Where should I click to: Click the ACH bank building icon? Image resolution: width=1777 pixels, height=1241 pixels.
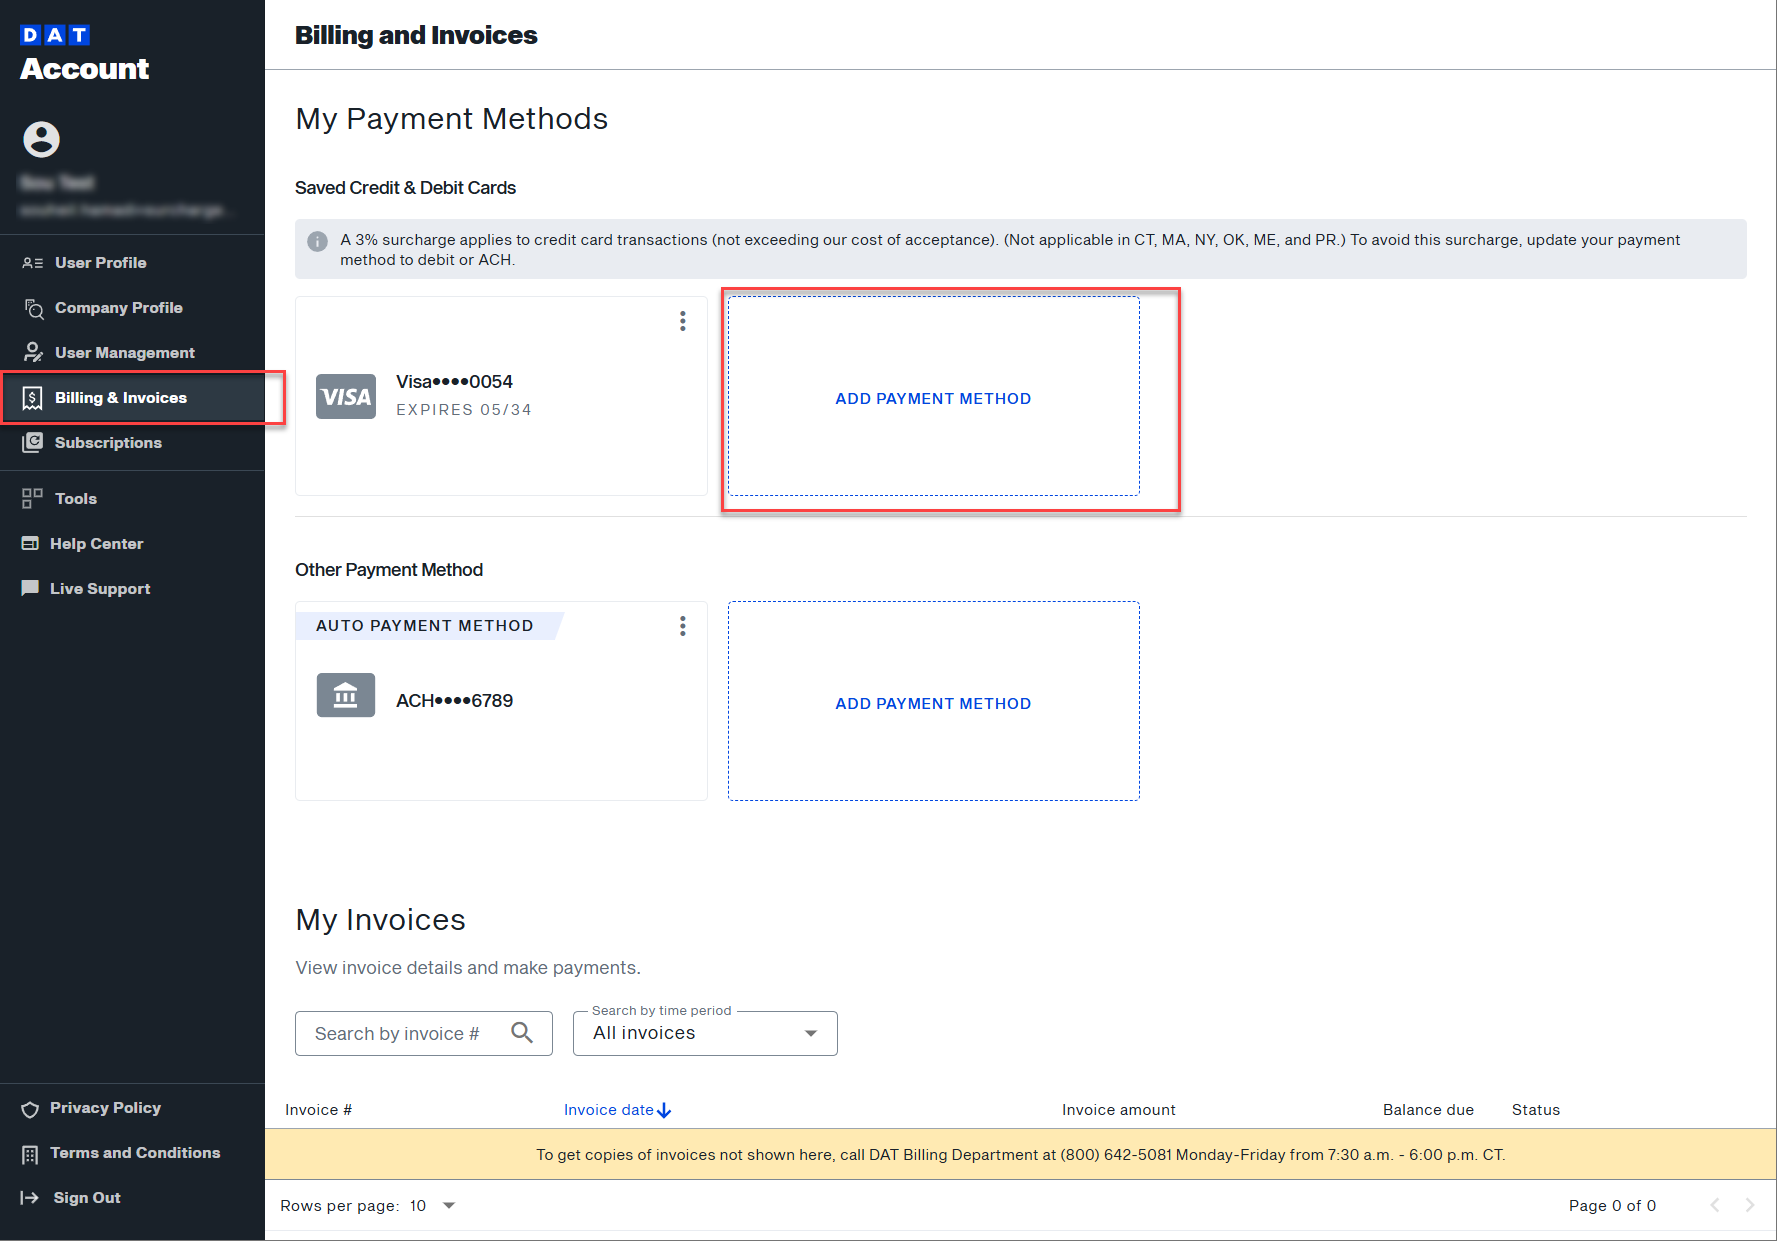(346, 695)
